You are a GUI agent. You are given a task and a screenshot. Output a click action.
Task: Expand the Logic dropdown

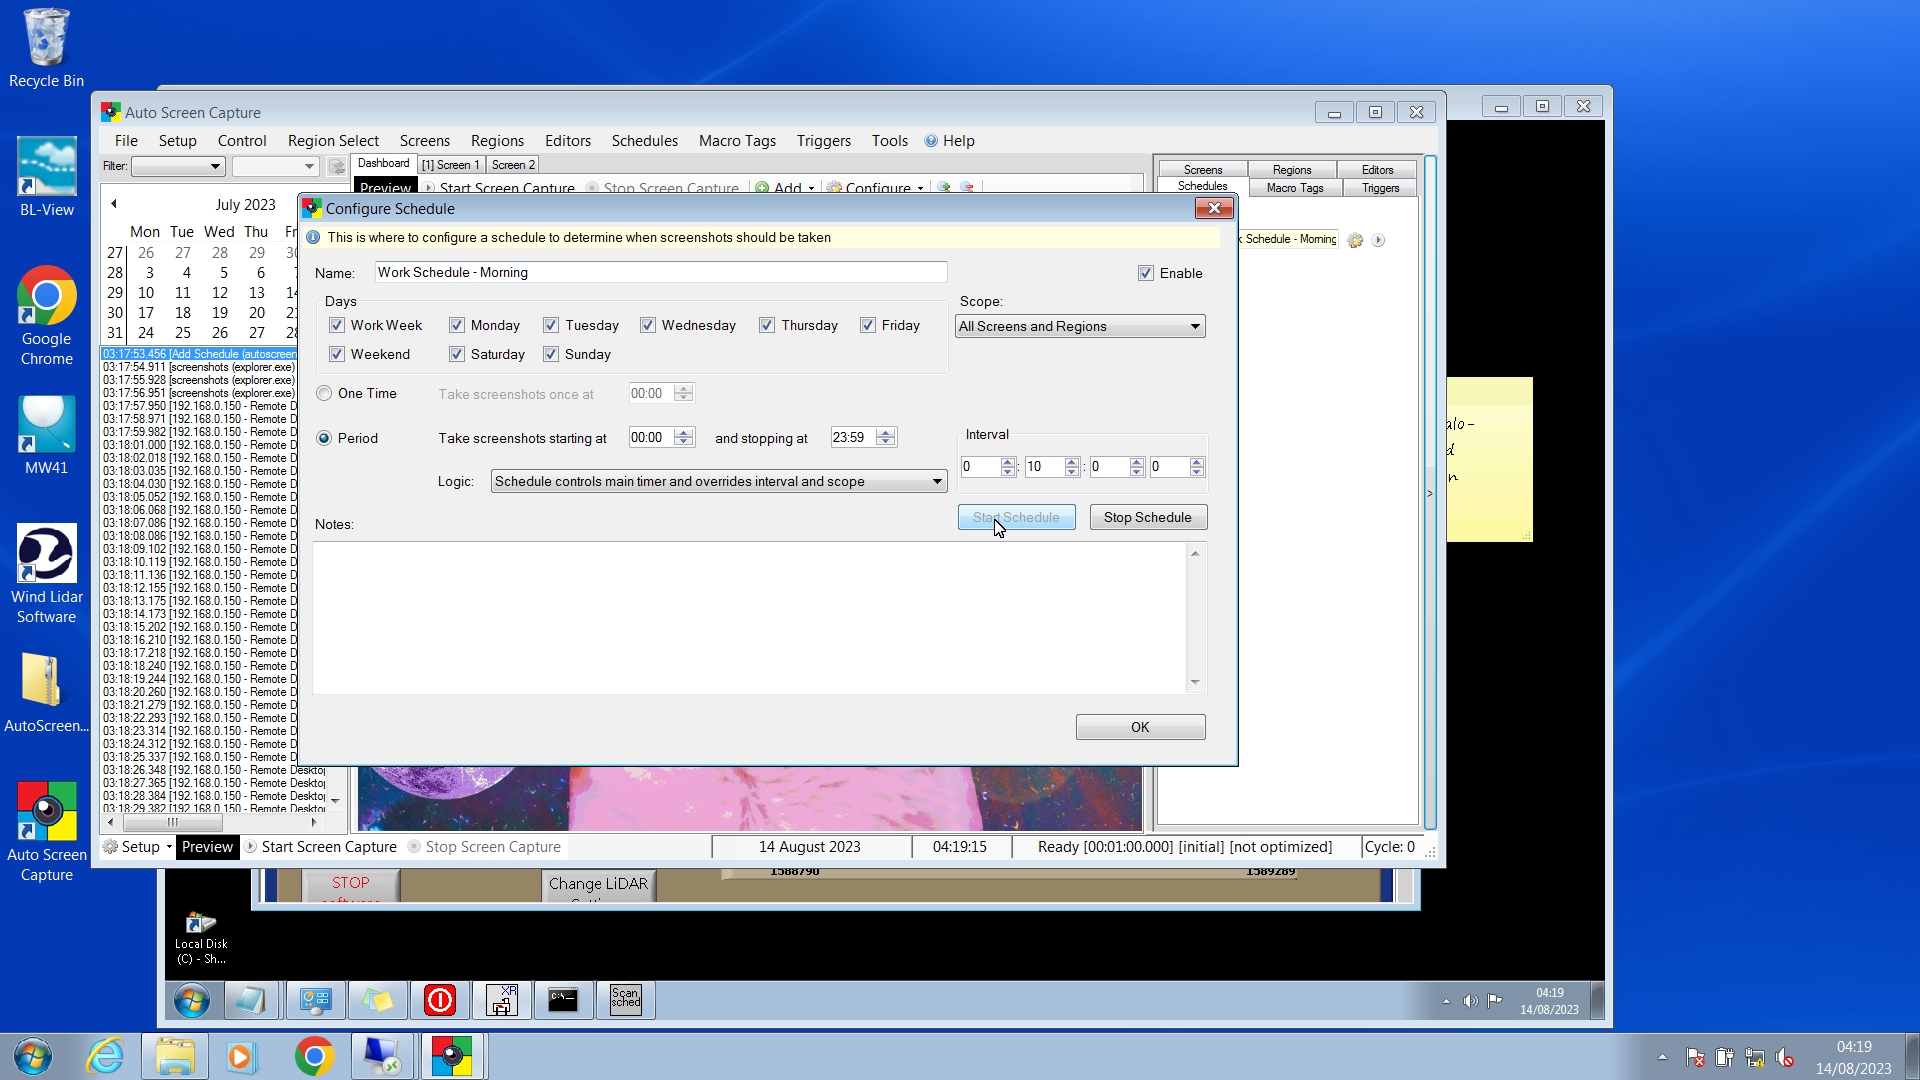719,481
